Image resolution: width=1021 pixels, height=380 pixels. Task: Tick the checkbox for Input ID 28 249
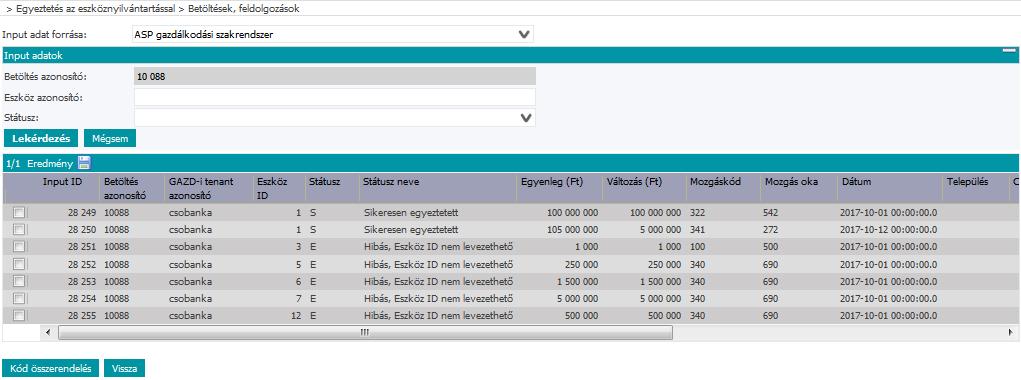tap(19, 213)
